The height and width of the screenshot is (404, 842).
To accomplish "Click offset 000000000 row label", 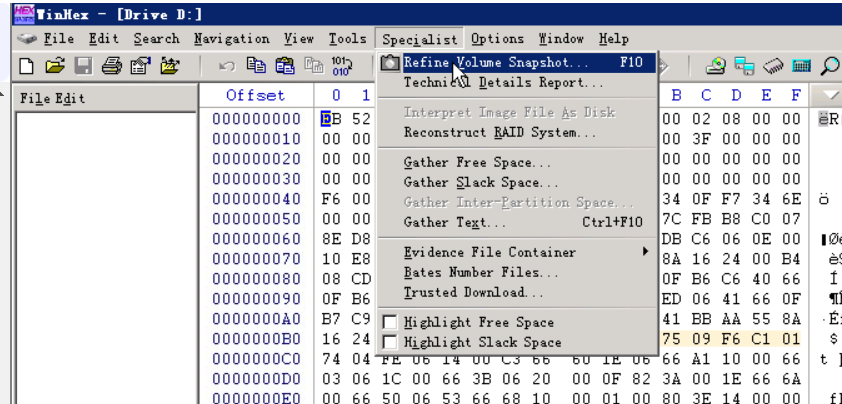I will 256,119.
